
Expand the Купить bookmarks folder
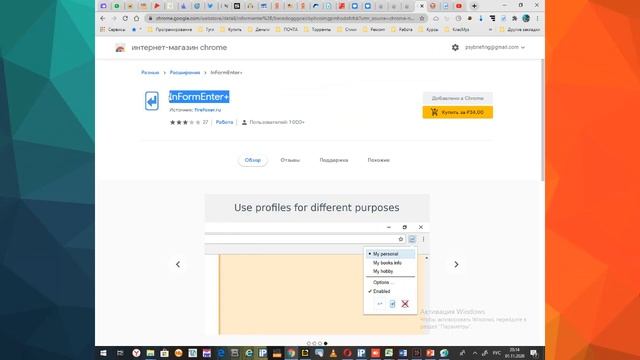click(x=231, y=30)
